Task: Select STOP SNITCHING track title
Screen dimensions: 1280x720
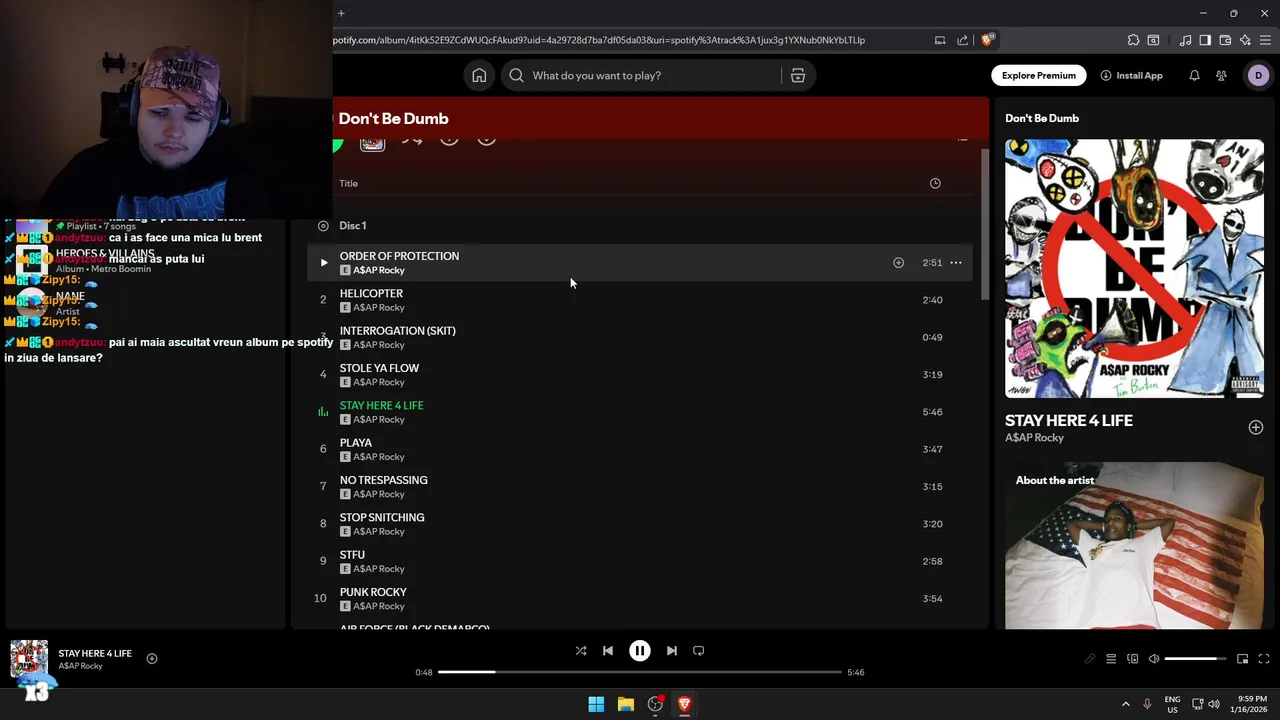Action: click(382, 517)
